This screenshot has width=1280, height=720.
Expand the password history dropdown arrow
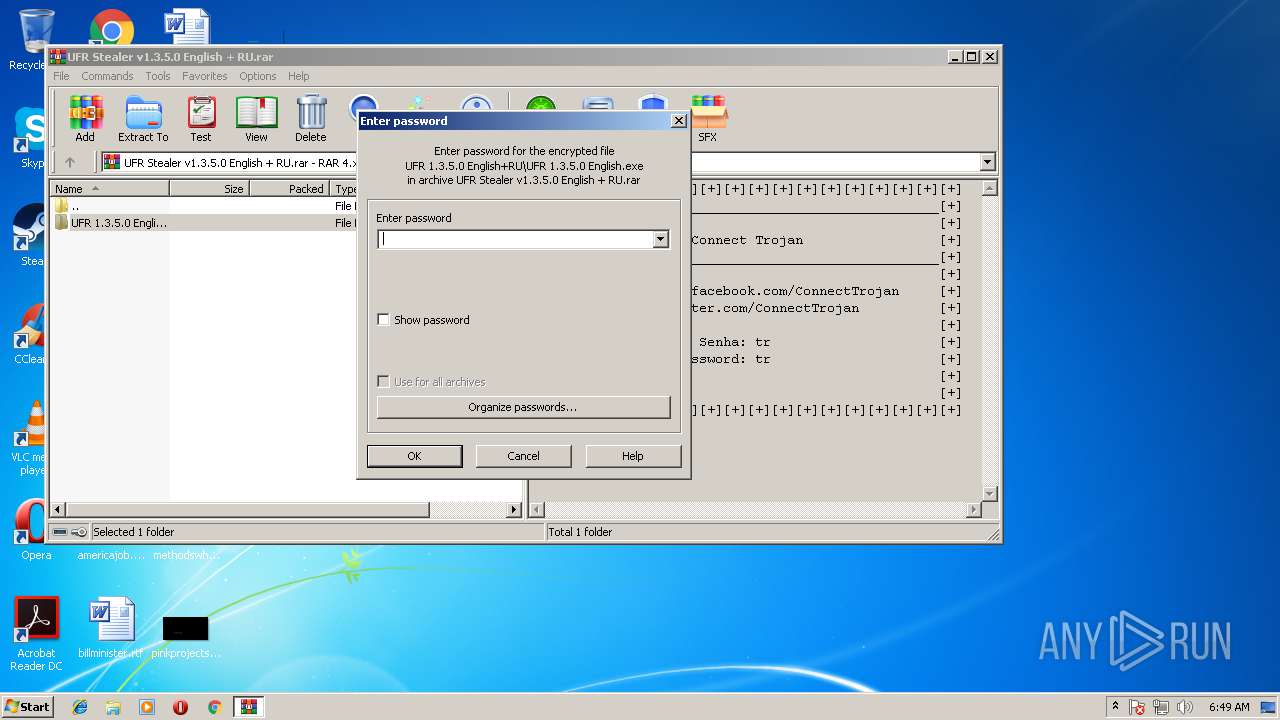(x=660, y=239)
